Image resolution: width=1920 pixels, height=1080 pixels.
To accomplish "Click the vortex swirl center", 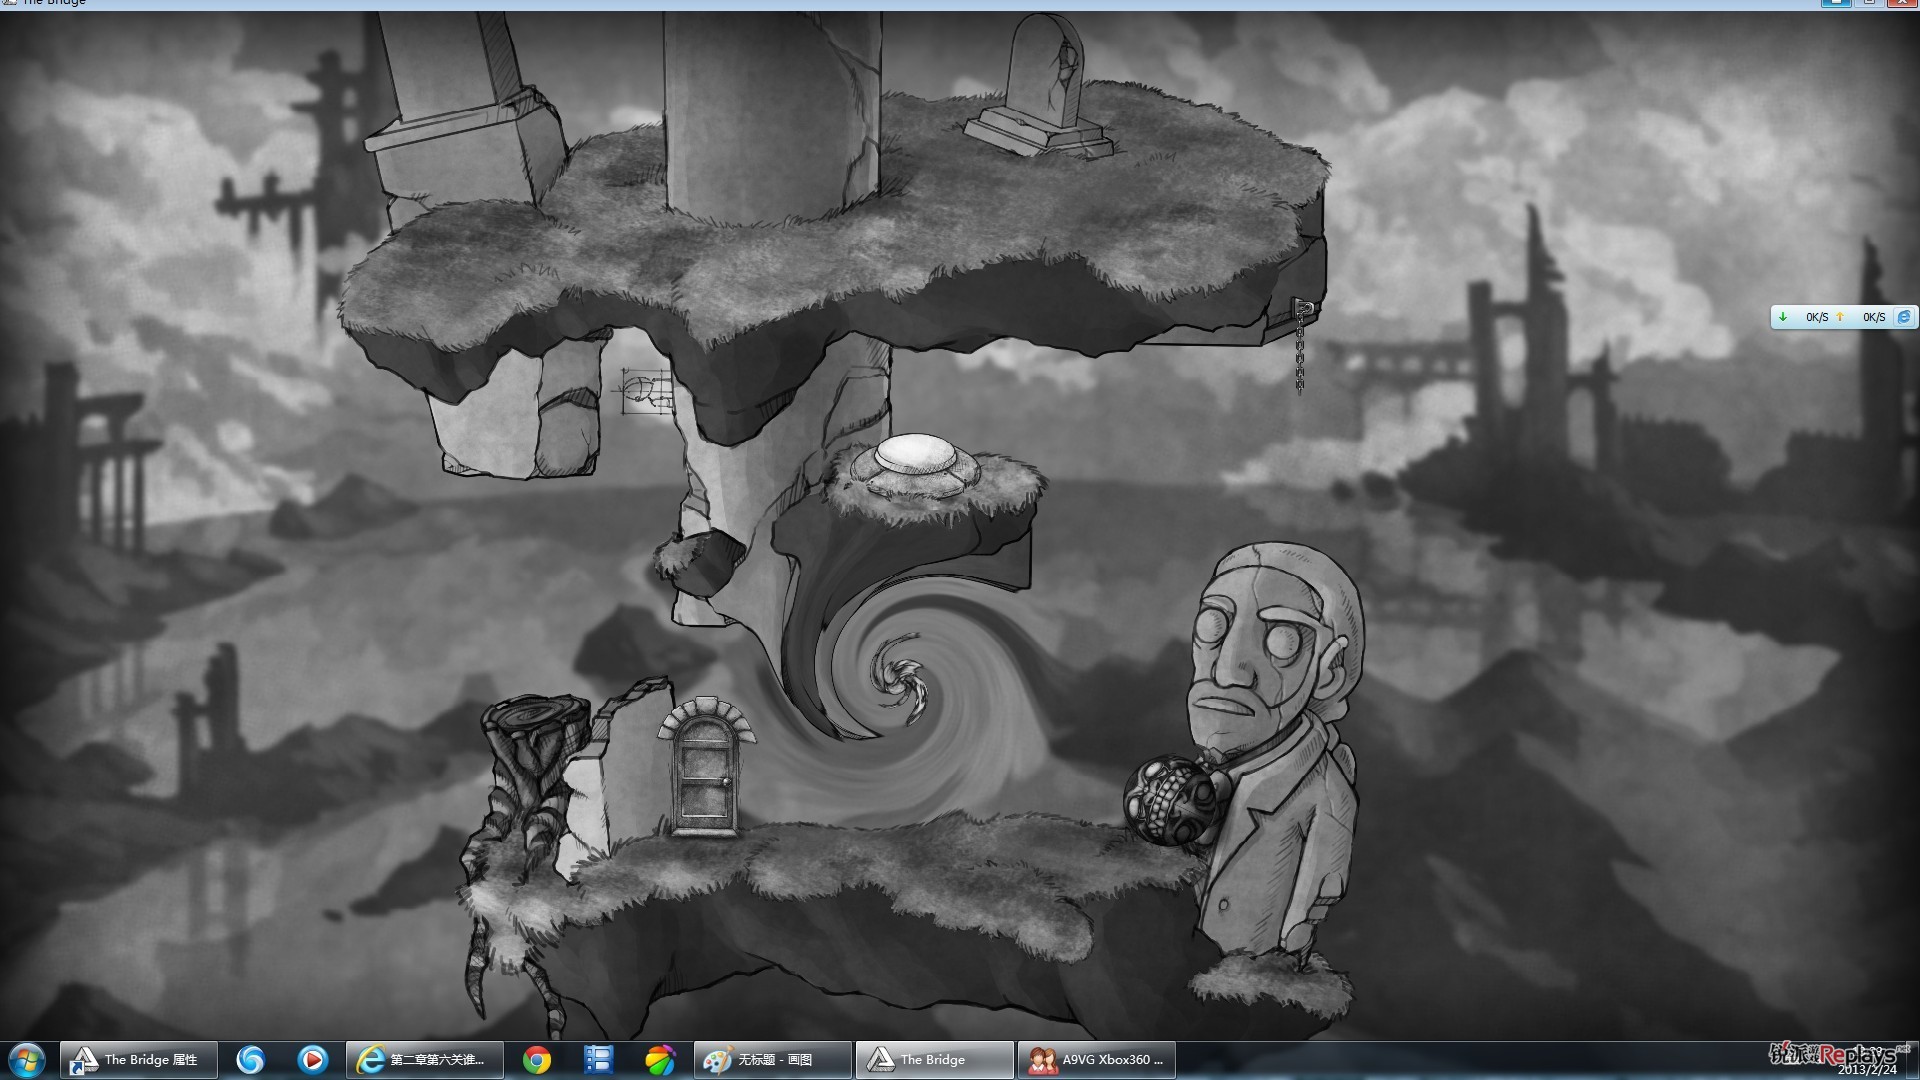I will pyautogui.click(x=901, y=679).
